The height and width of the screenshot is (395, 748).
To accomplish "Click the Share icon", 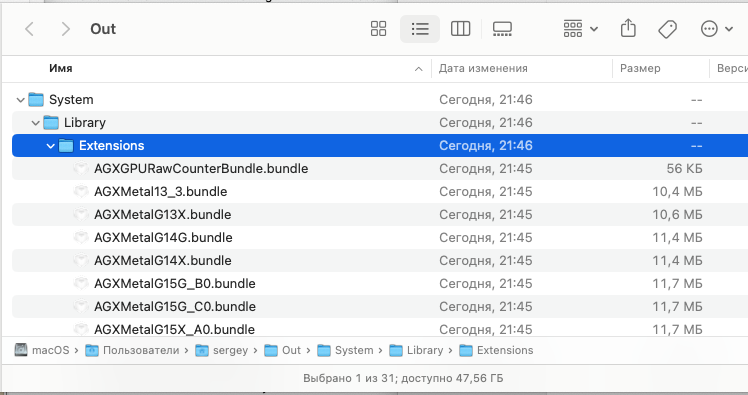I will 628,28.
